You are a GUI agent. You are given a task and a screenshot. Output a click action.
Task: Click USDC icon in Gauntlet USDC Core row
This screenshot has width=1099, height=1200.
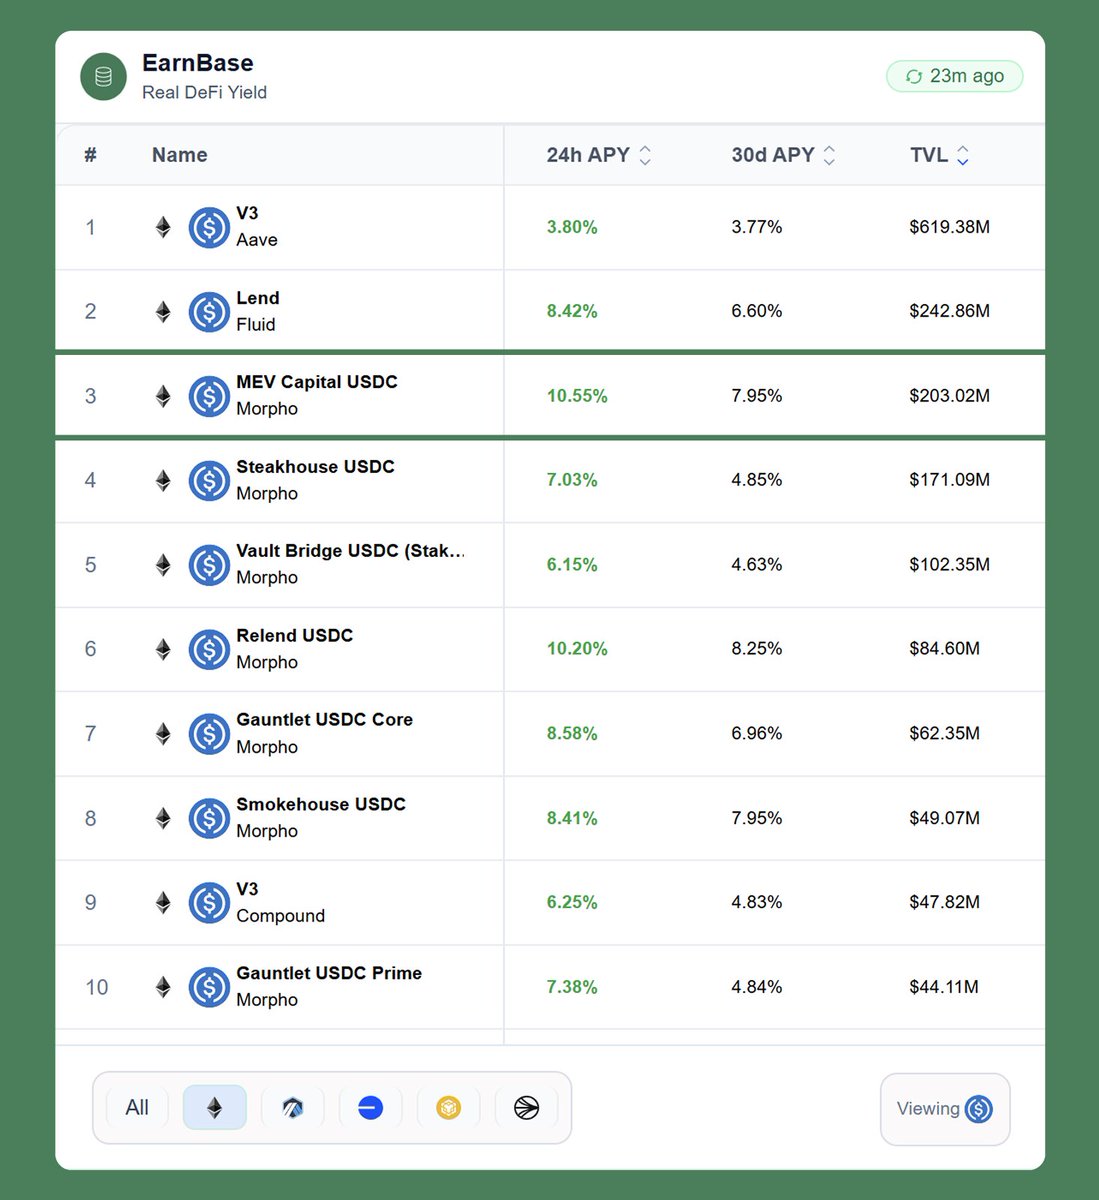209,734
